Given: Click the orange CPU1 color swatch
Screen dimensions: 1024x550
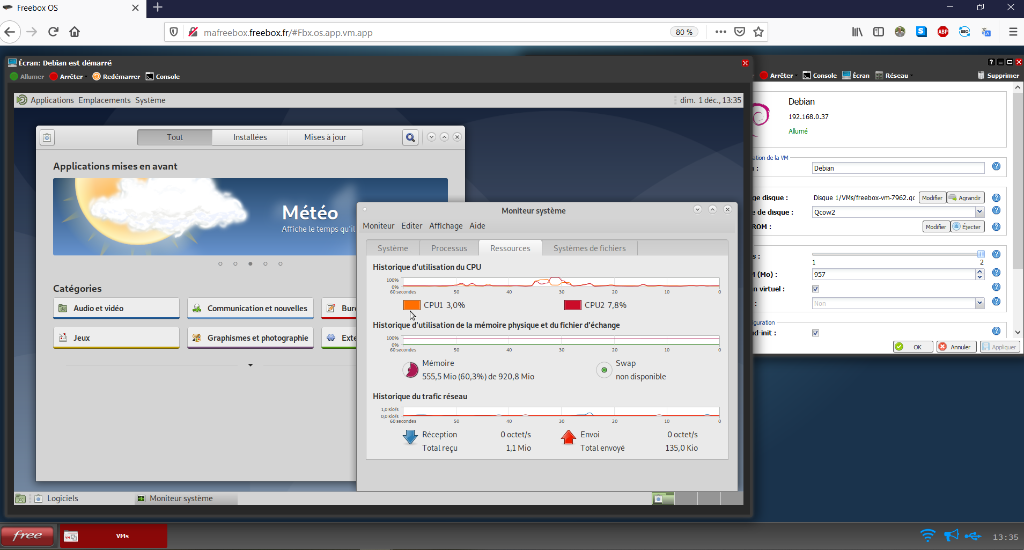Looking at the screenshot, I should [x=411, y=305].
